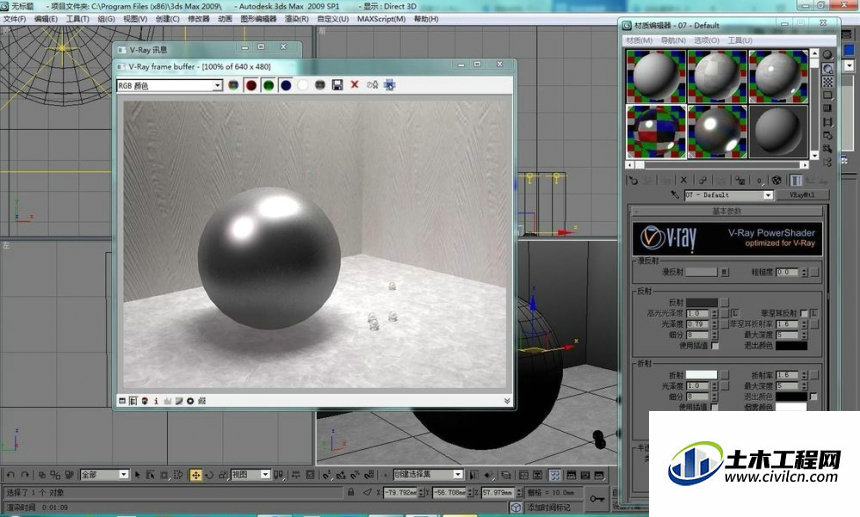The width and height of the screenshot is (860, 517).
Task: Open 材质(M) menu in Material Editor
Action: (639, 41)
